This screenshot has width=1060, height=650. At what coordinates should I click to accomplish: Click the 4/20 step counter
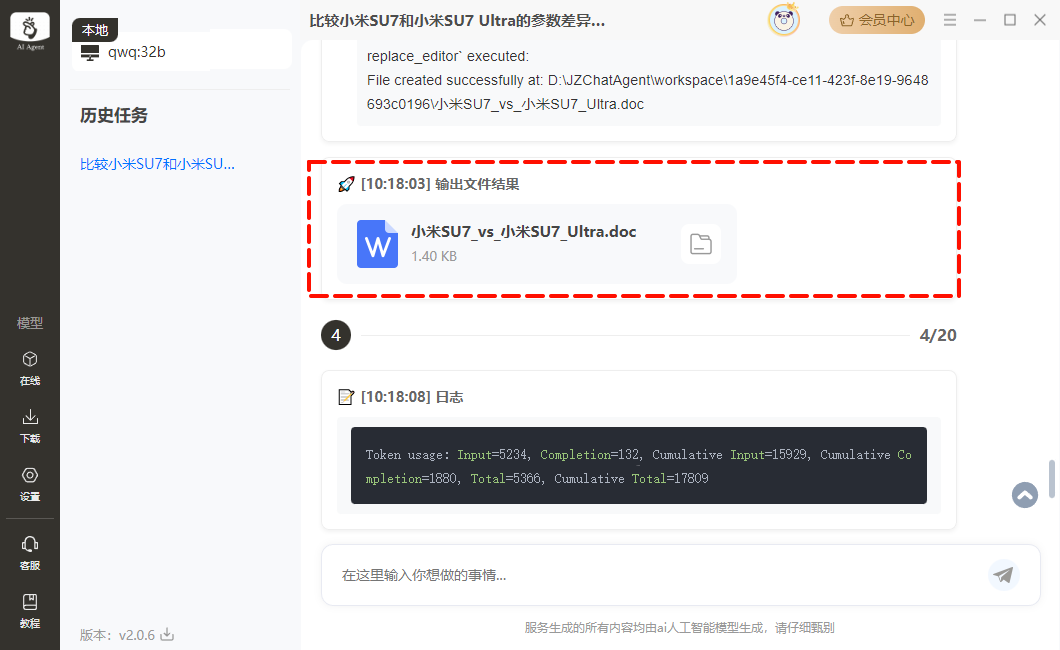pos(938,335)
